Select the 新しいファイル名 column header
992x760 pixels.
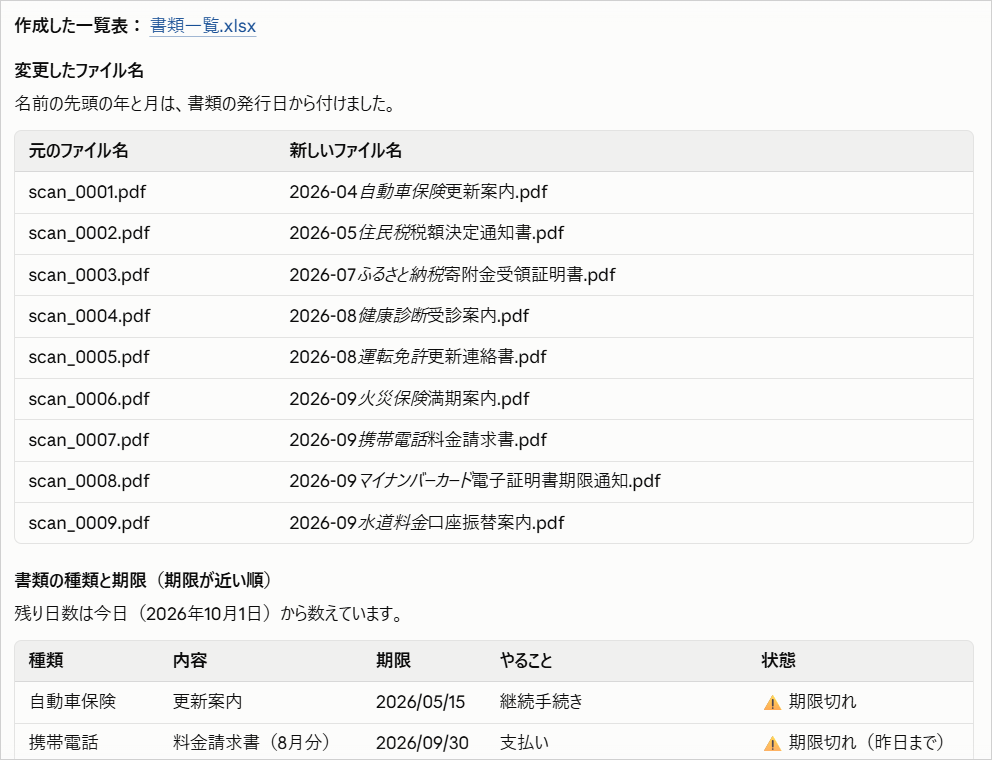tap(345, 151)
